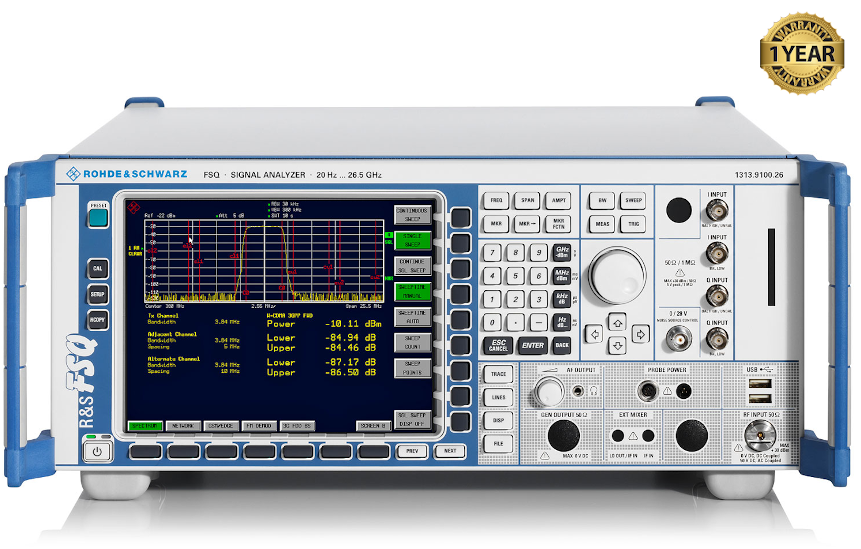Select the Hz/dB.. unit key
This screenshot has height=549, width=861.
(x=562, y=322)
